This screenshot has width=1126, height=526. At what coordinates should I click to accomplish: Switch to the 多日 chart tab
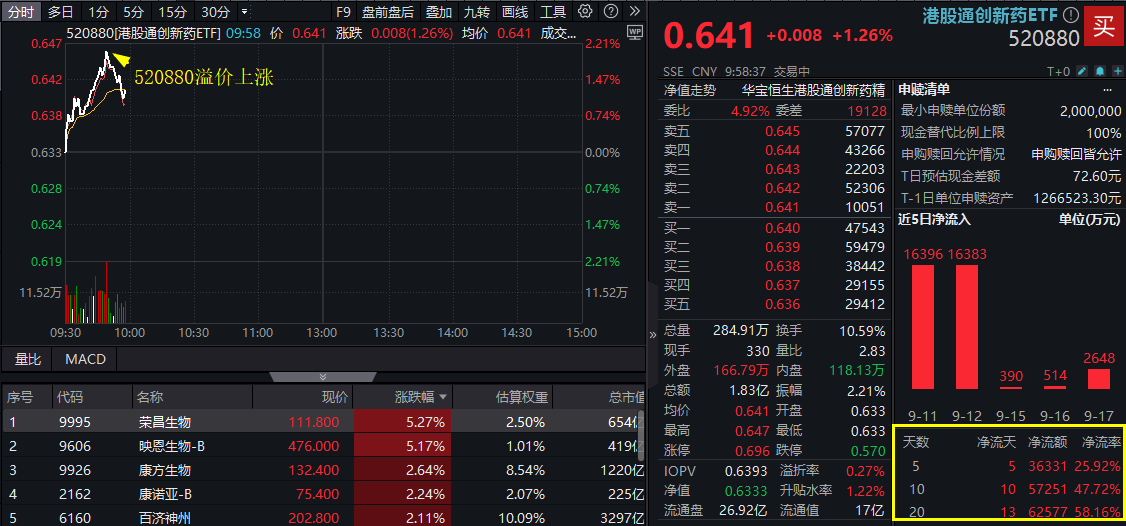coord(60,12)
